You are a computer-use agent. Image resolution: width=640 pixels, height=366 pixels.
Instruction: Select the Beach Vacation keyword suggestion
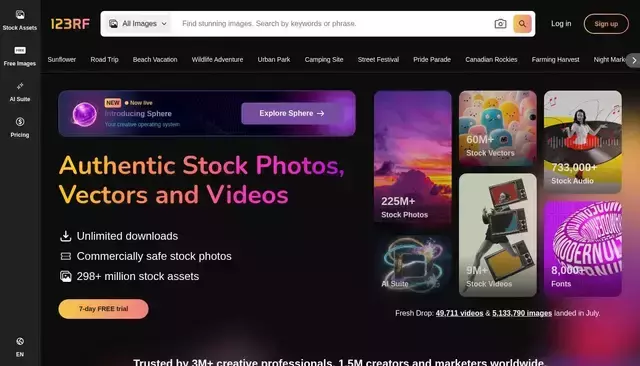(x=155, y=60)
